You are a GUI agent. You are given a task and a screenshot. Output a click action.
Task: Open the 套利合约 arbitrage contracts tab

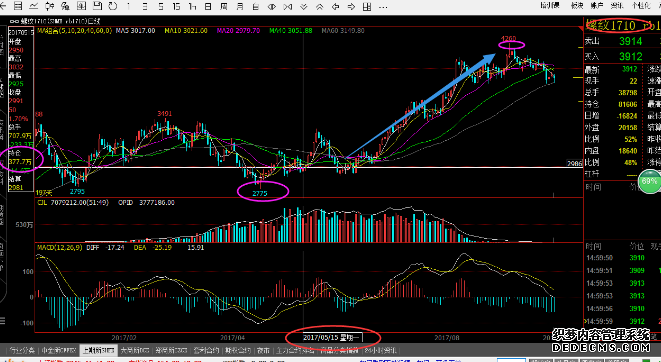point(206,350)
